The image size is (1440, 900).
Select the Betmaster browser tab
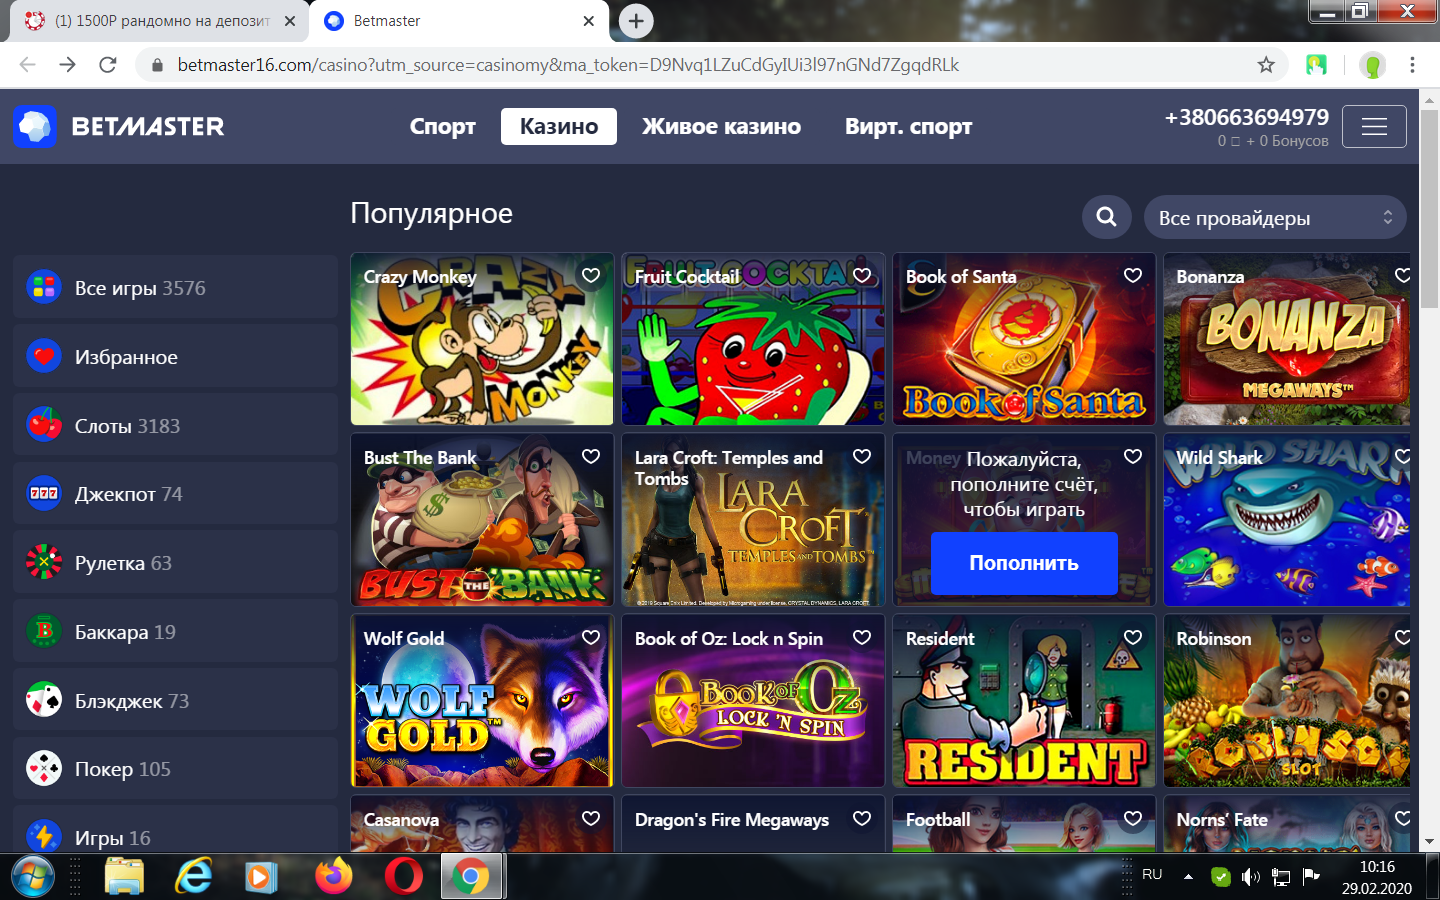point(458,21)
